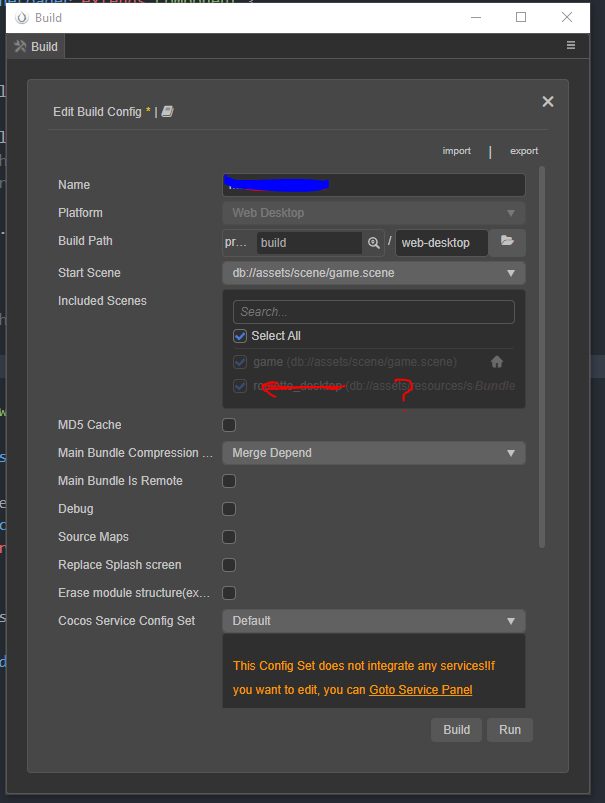Screen dimensions: 605x803
Task: Toggle Select All scenes checkbox
Action: [x=240, y=336]
